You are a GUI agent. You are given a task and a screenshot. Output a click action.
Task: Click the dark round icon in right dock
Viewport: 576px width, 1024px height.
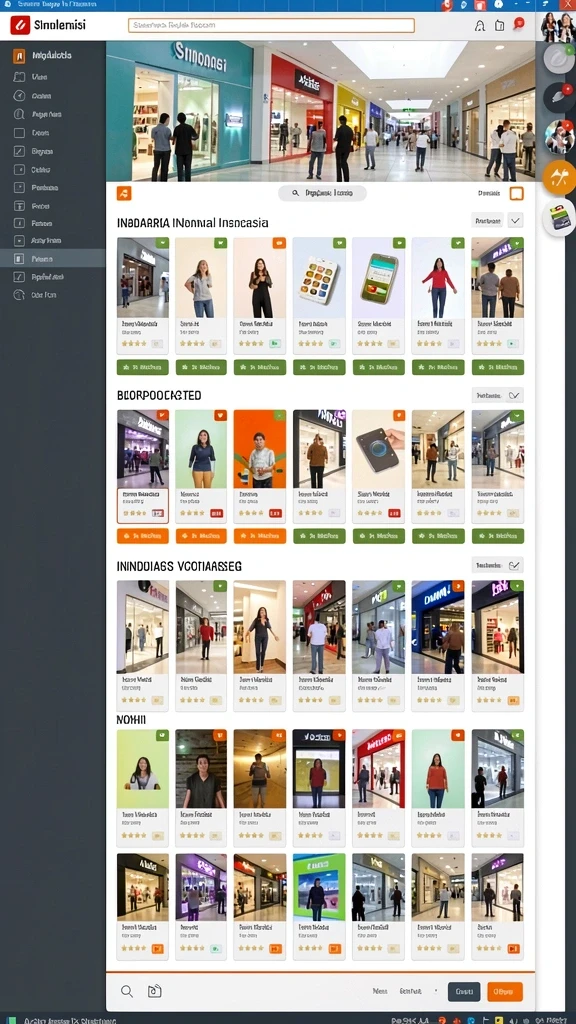[559, 97]
